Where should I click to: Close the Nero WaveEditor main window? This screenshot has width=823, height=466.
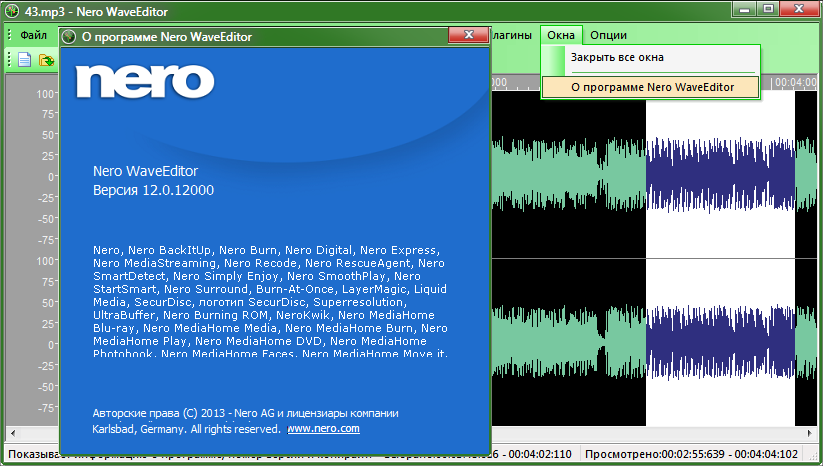pos(799,8)
